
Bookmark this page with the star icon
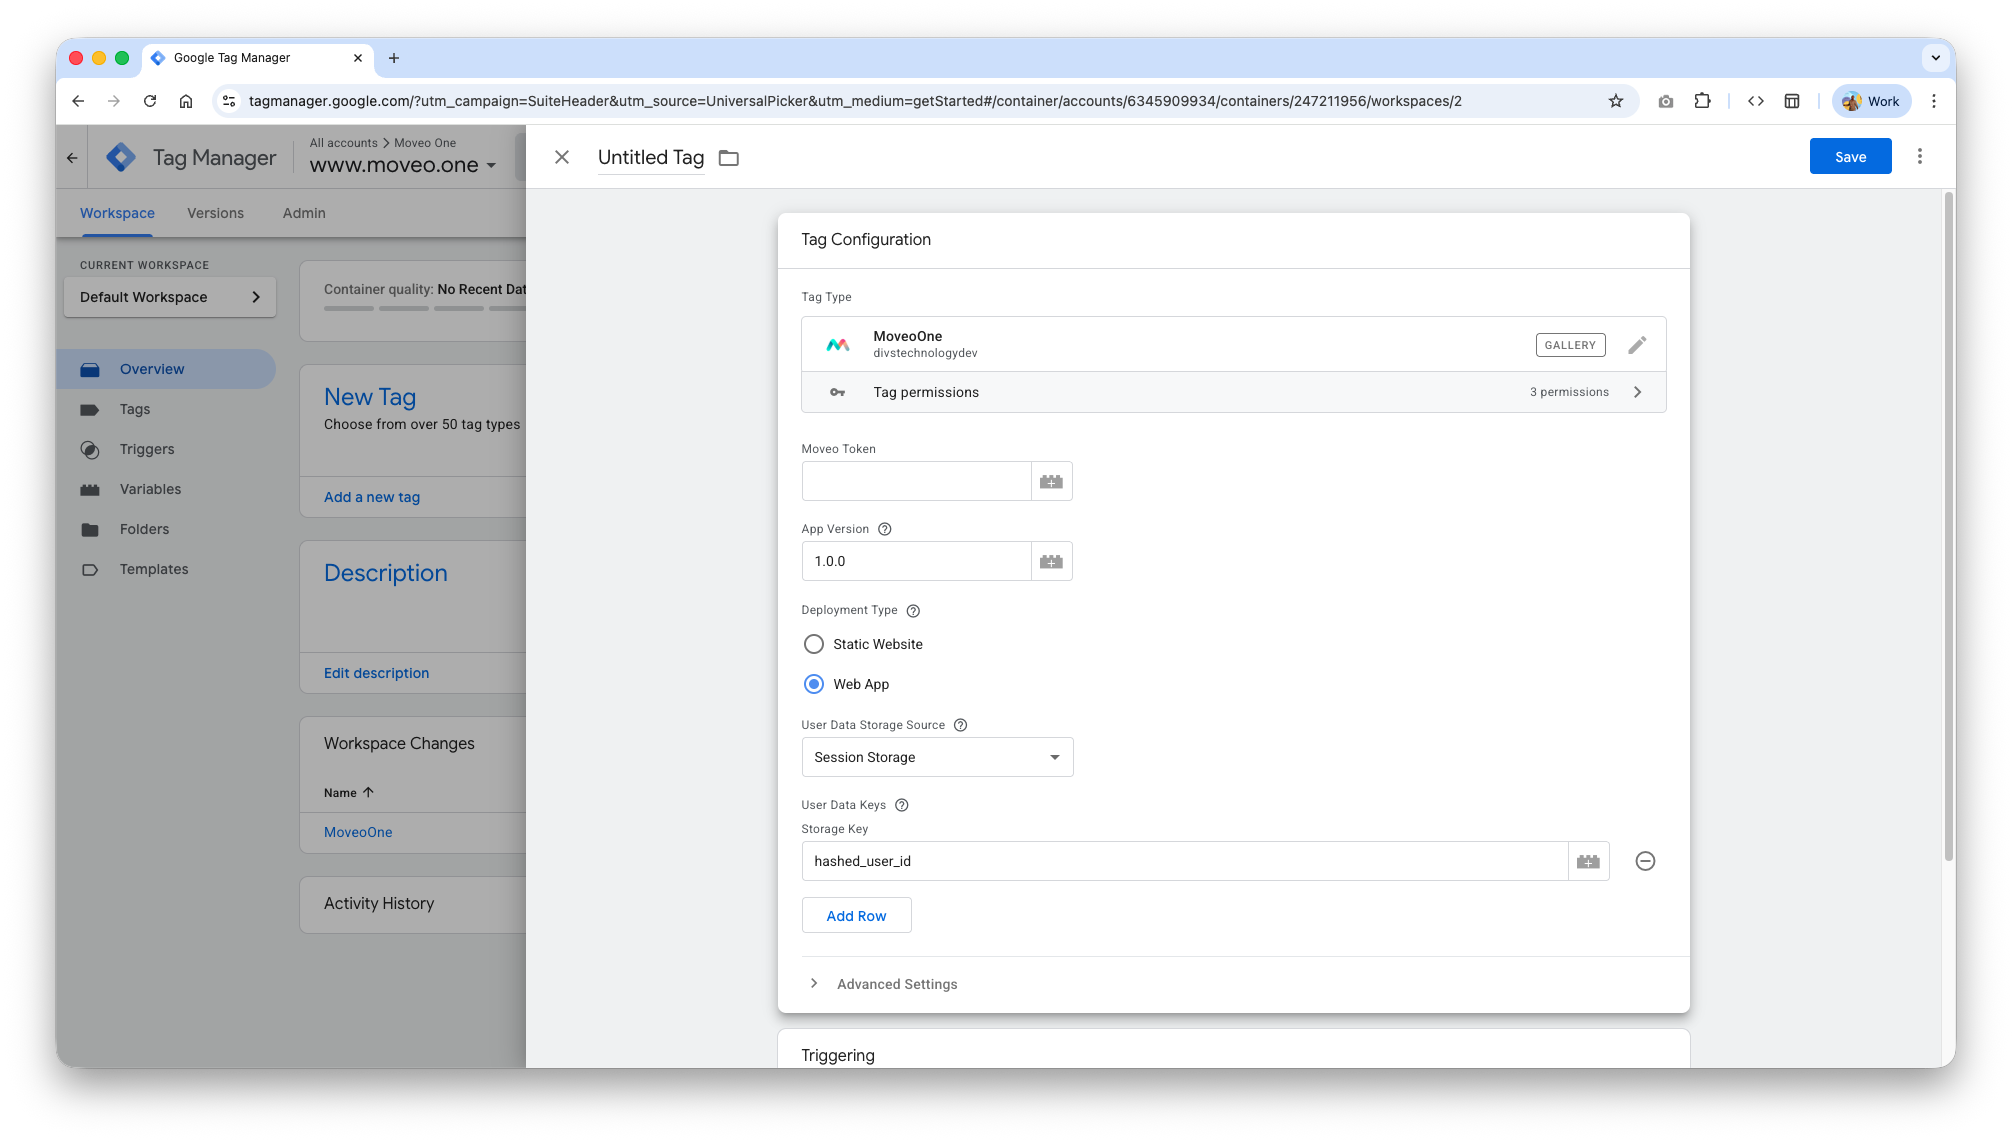1615,101
